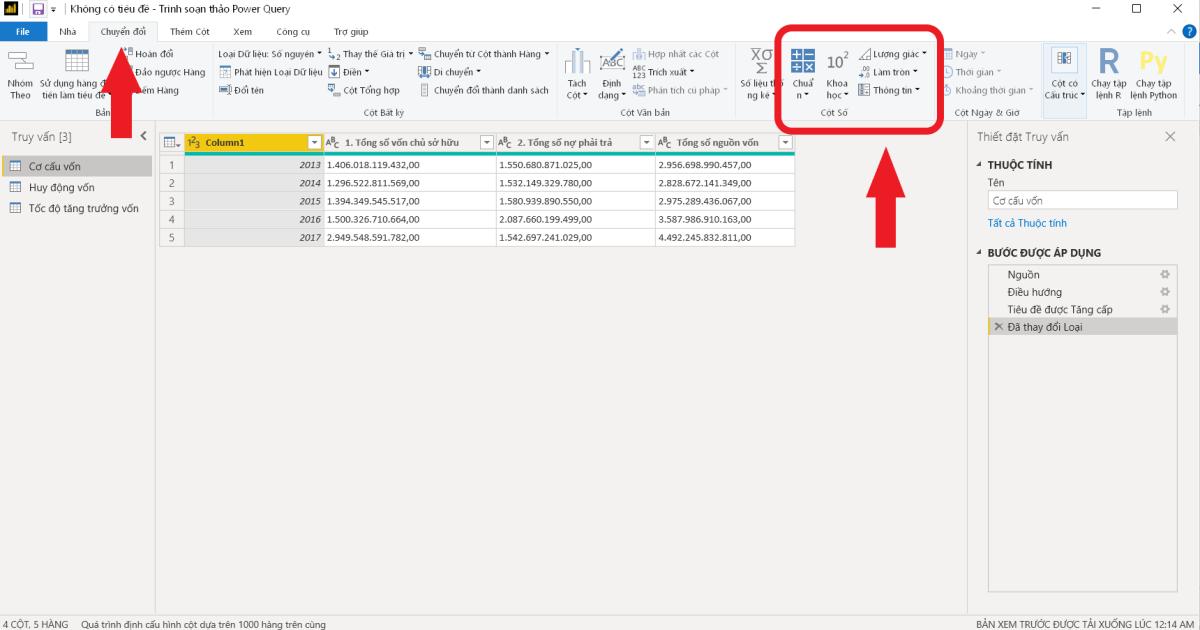Image resolution: width=1200 pixels, height=630 pixels.
Task: Click the Nhóm Theo (Group By) icon
Action: (x=20, y=61)
